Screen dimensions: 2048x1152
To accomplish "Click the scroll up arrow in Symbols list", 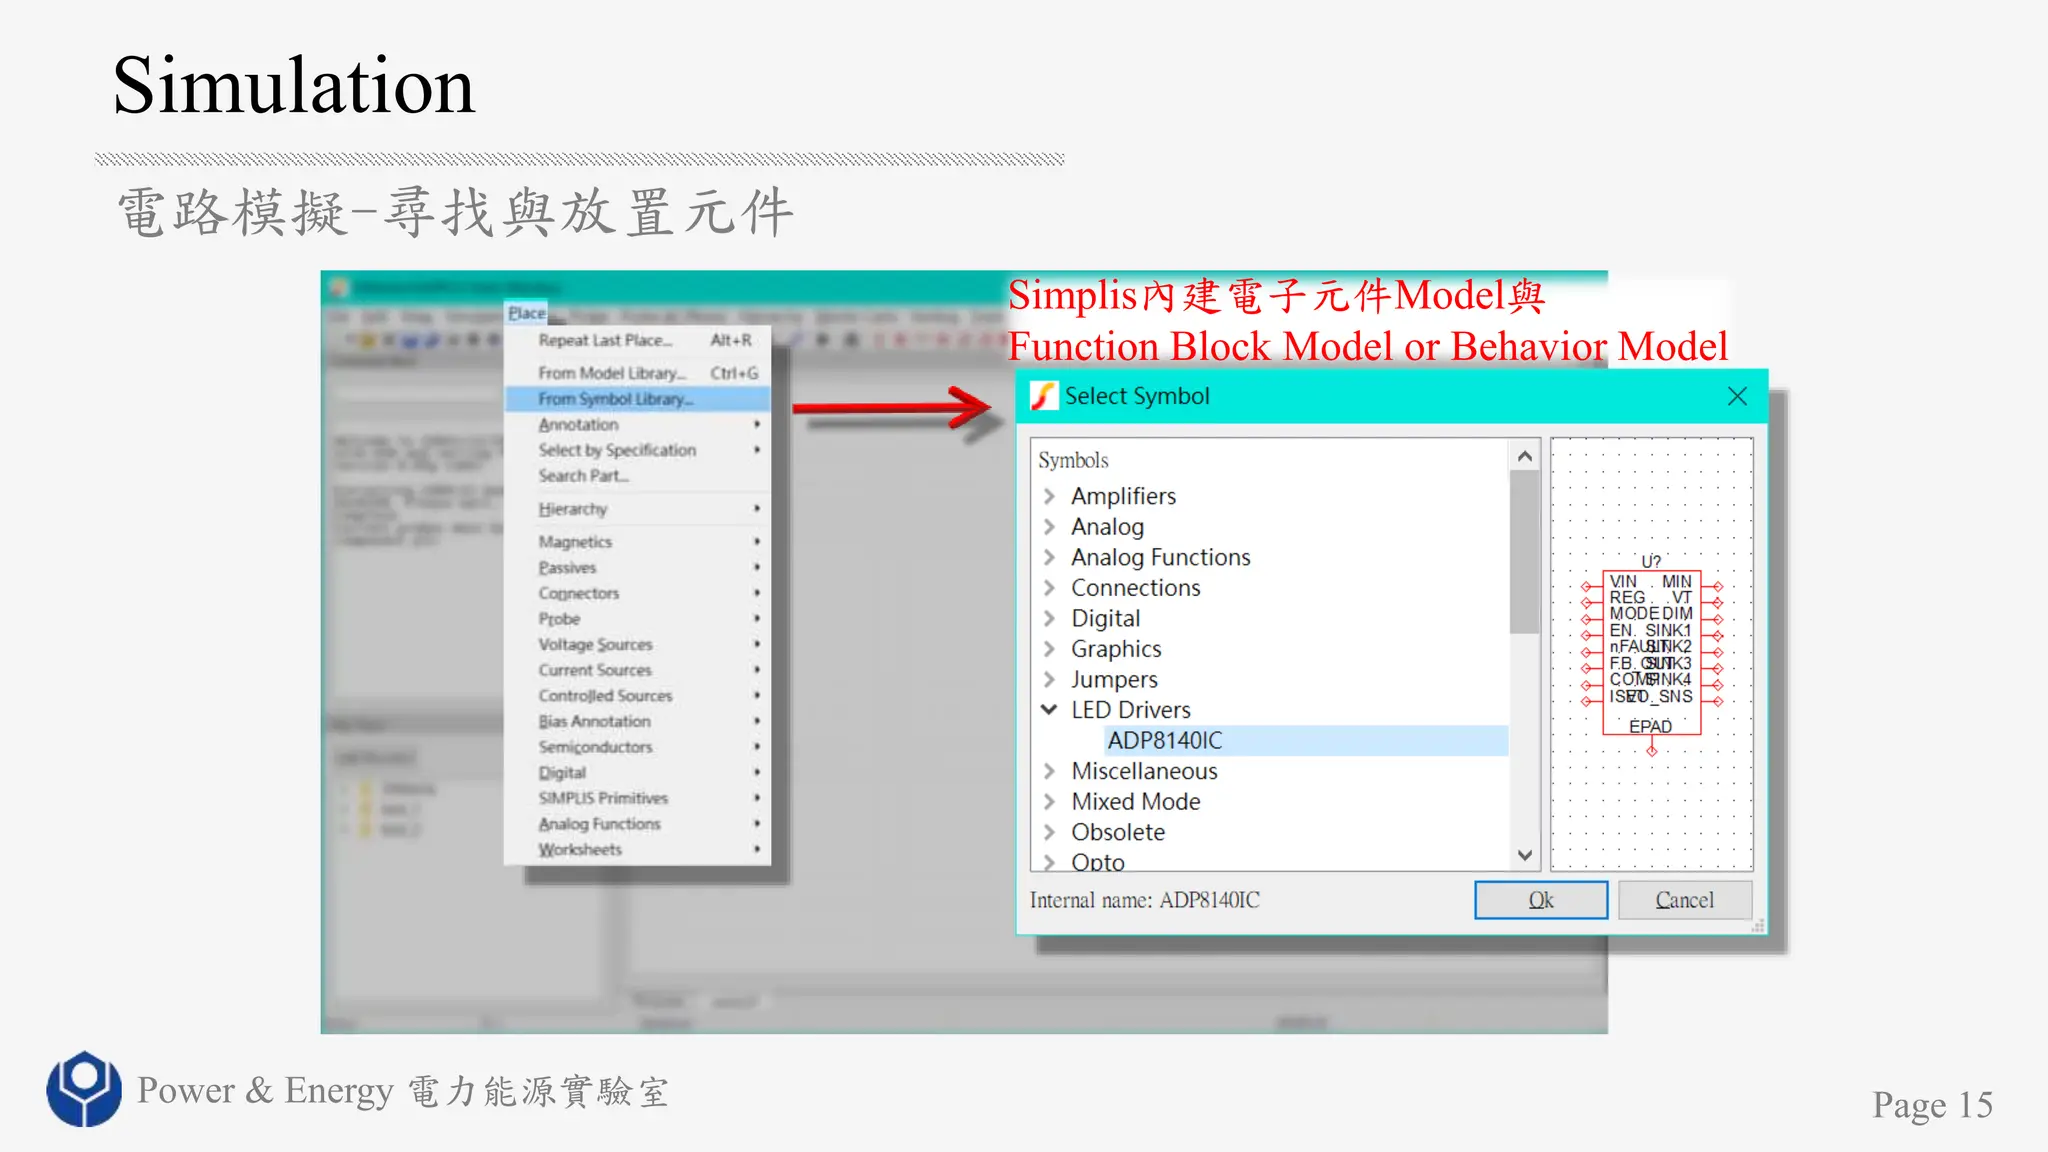I will click(1524, 457).
